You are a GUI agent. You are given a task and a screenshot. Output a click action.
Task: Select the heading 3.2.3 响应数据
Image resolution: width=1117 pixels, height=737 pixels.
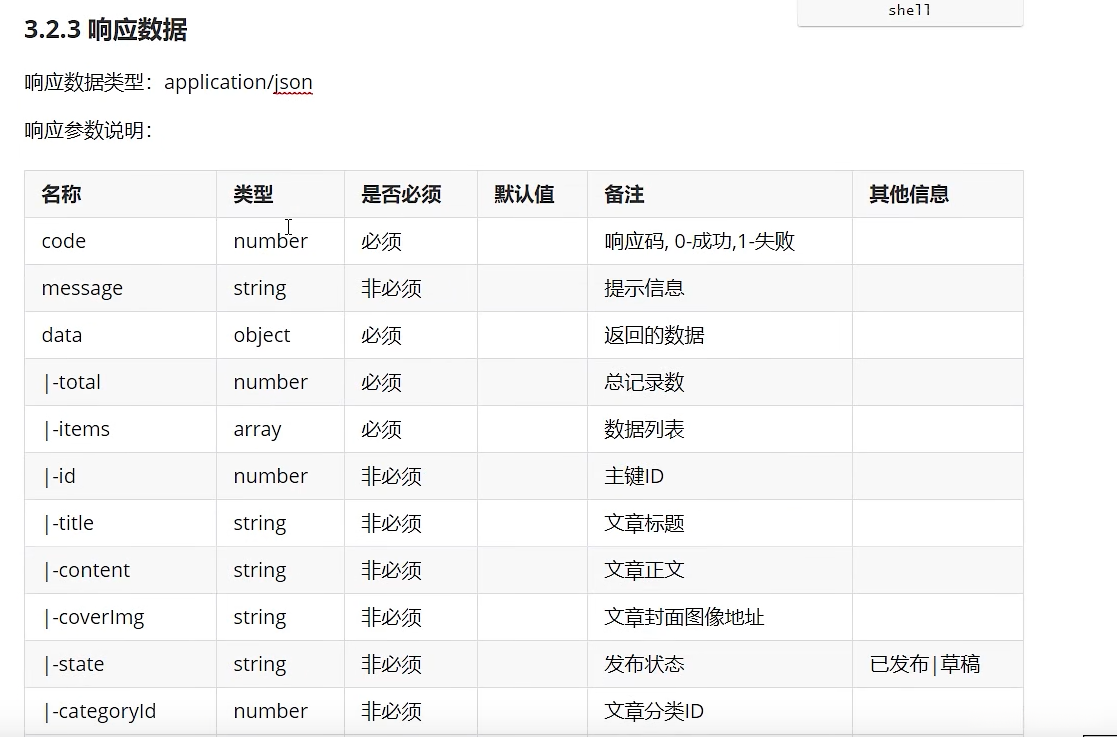(105, 30)
